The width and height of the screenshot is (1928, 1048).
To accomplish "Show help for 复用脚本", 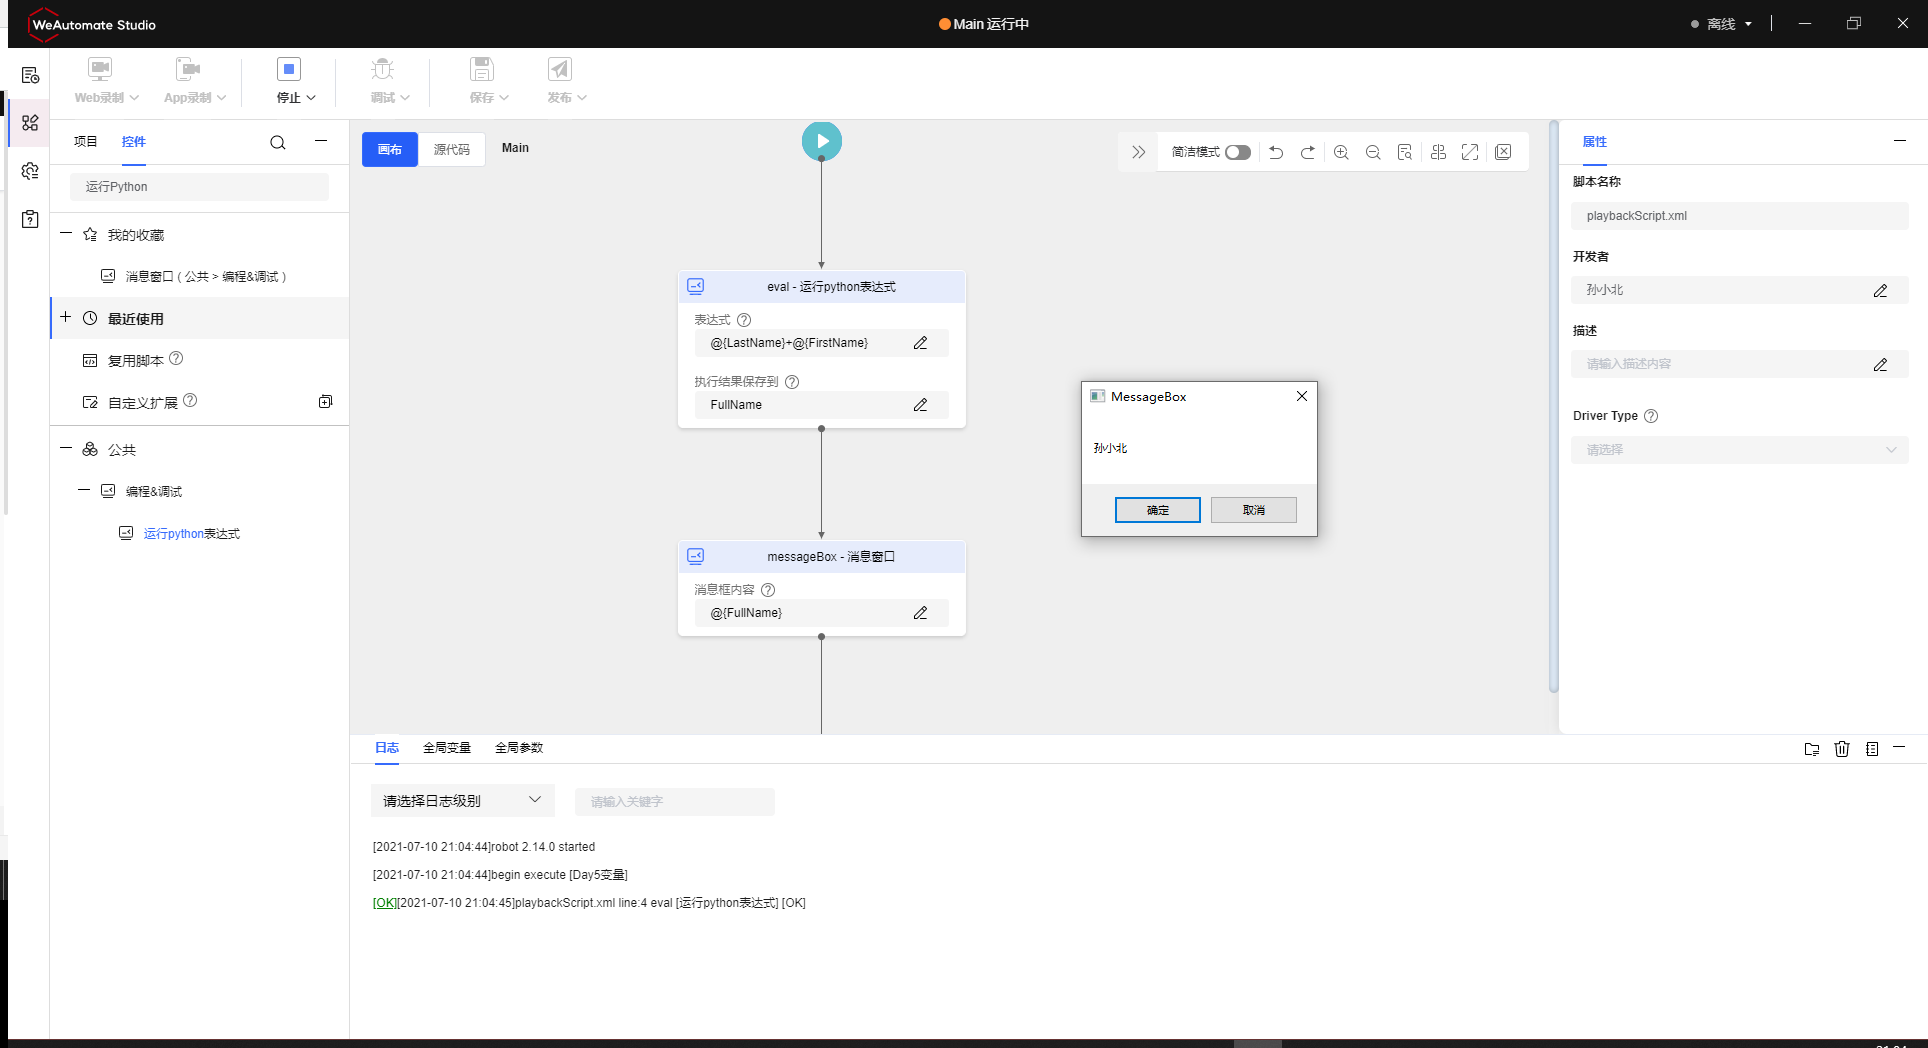I will [x=176, y=359].
